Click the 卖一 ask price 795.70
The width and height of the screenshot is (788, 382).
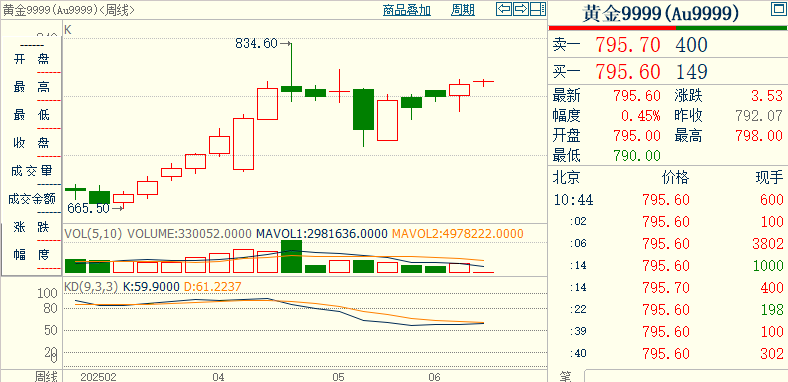[x=628, y=45]
